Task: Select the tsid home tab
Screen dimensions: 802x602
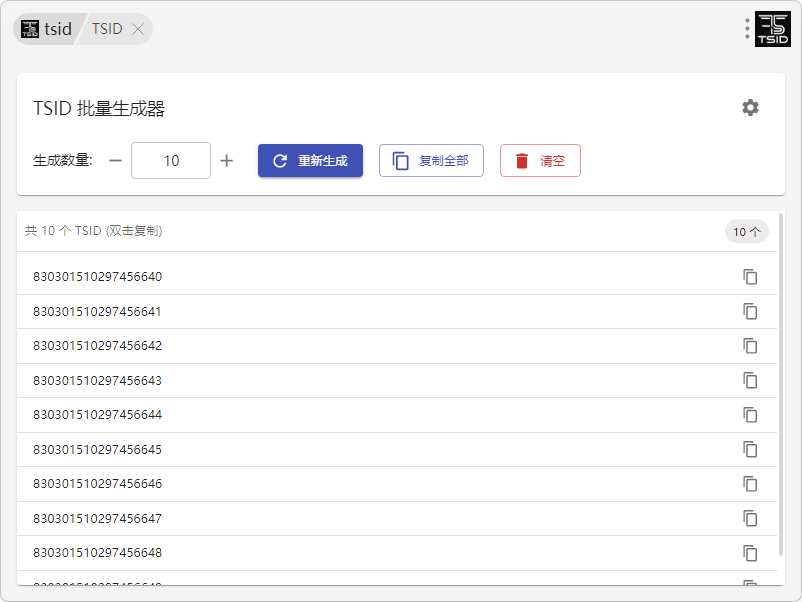Action: (47, 29)
